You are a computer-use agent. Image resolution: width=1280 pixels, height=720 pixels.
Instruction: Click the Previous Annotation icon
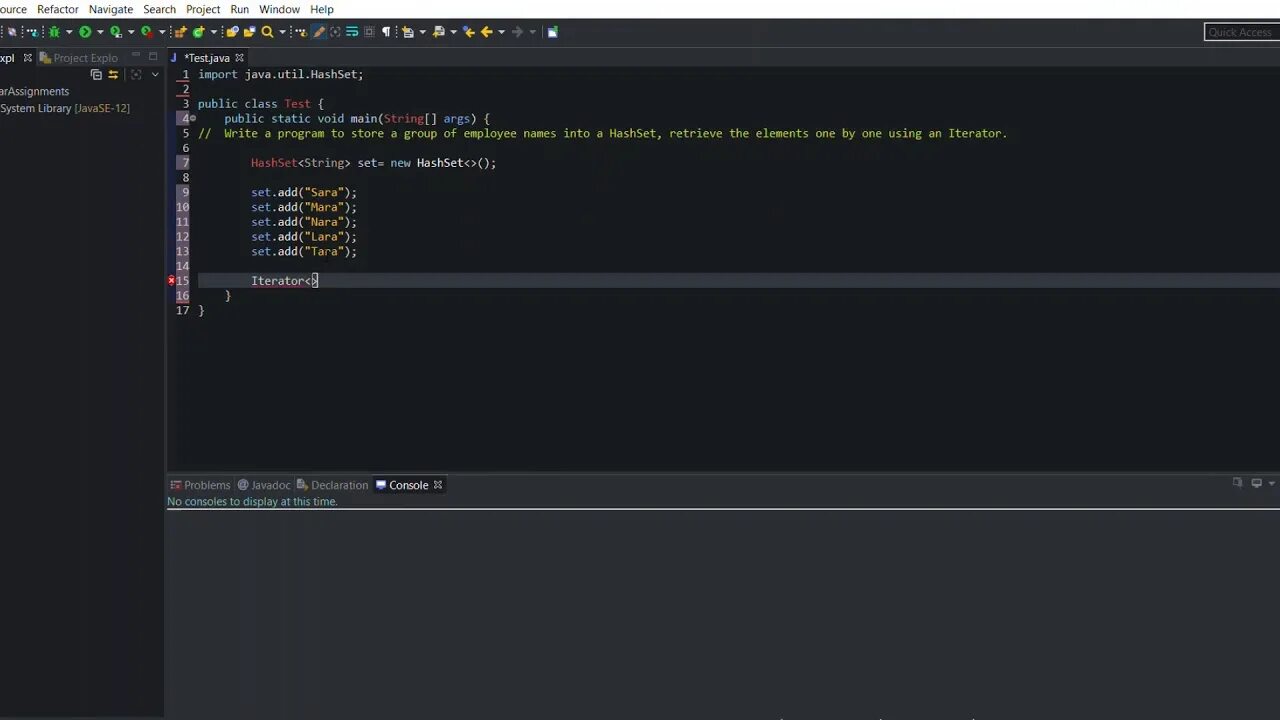[438, 32]
